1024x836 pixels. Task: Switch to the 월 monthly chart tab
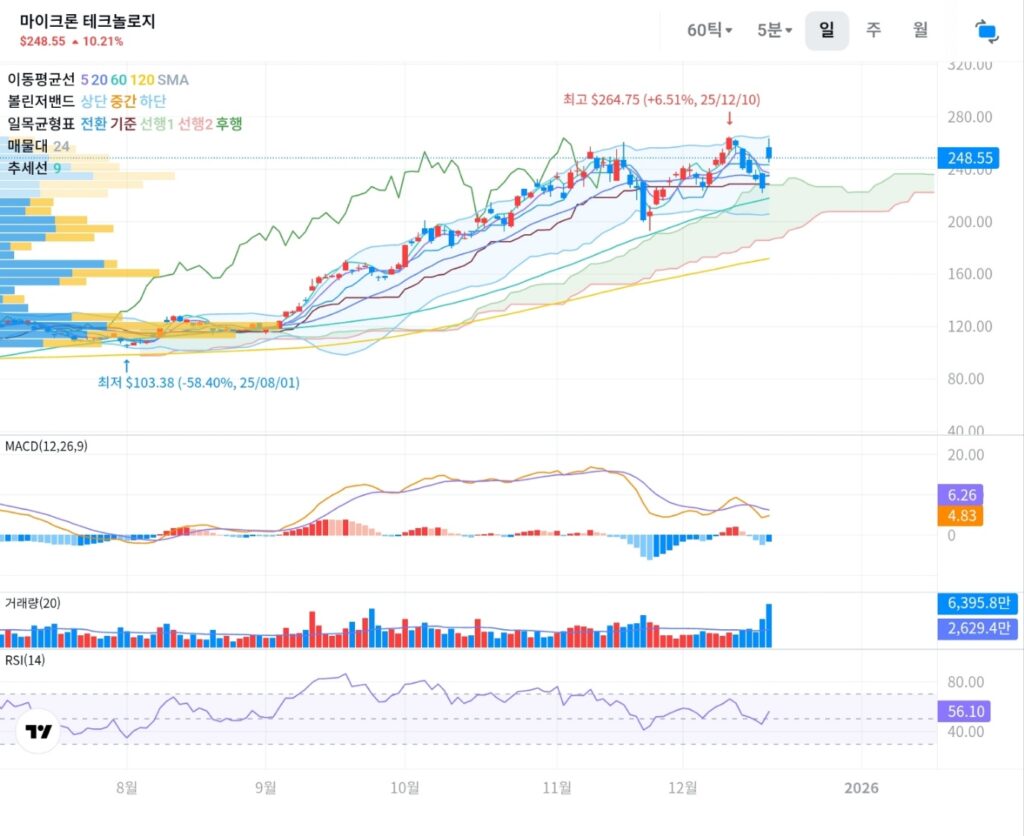[x=920, y=30]
